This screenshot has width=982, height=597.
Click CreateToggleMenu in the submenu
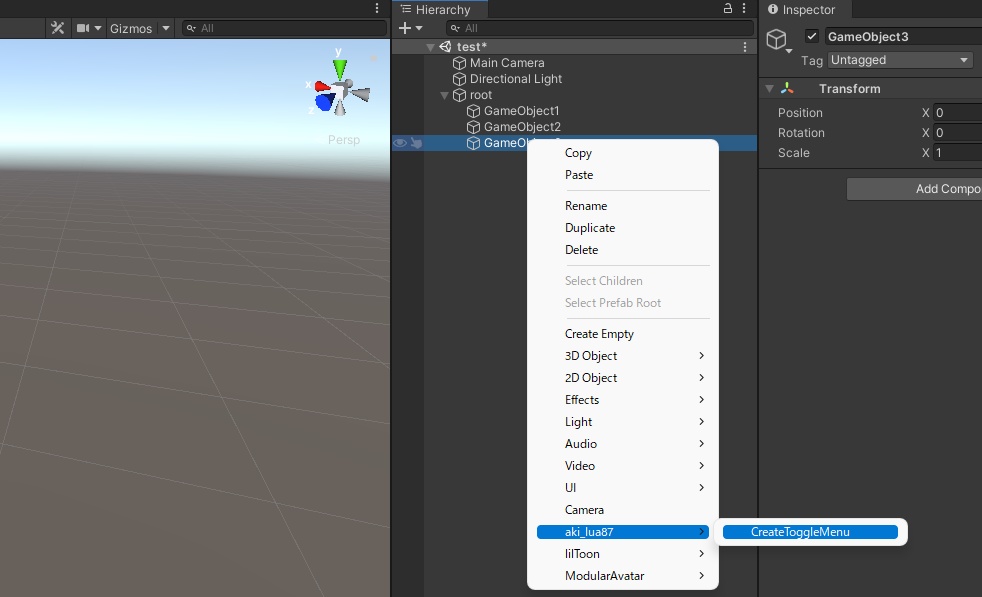point(810,532)
